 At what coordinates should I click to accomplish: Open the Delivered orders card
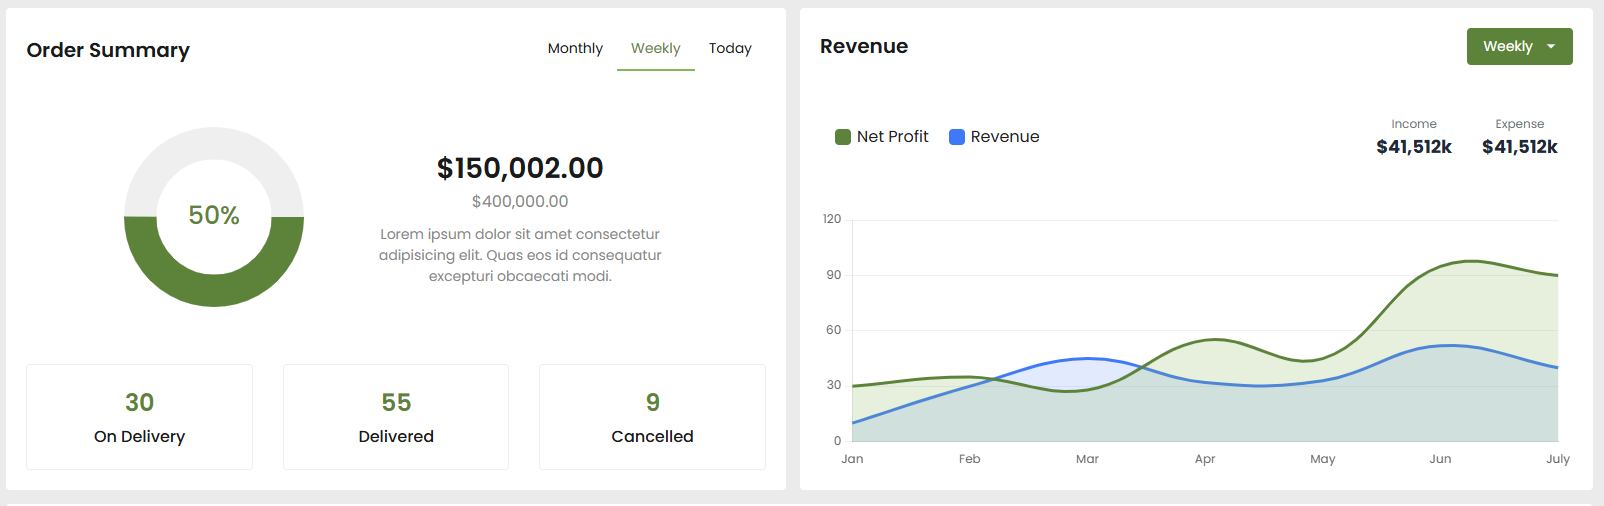point(396,417)
